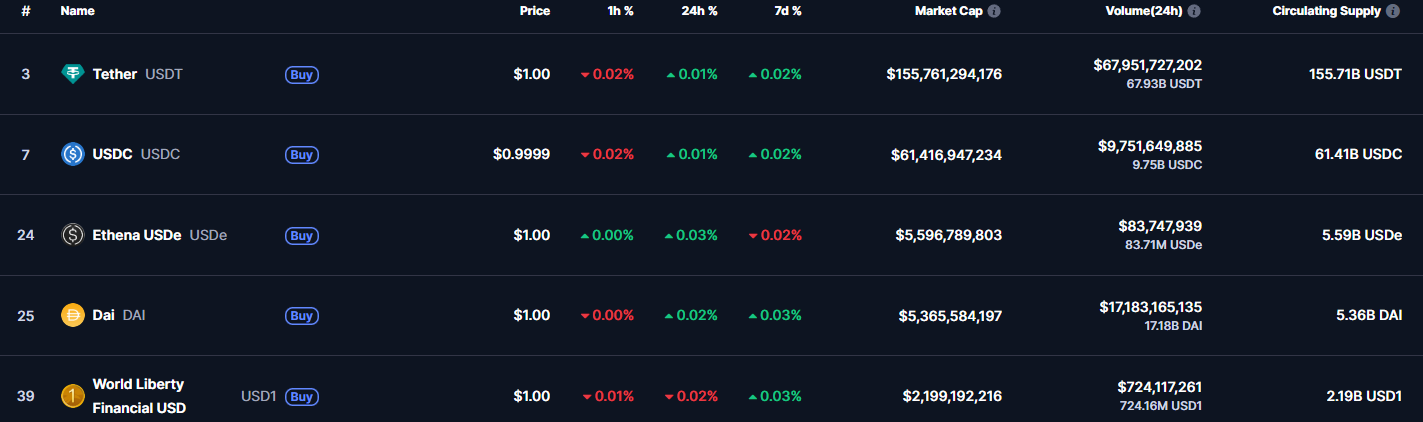Image resolution: width=1423 pixels, height=422 pixels.
Task: Sort table by Price column header
Action: click(535, 11)
